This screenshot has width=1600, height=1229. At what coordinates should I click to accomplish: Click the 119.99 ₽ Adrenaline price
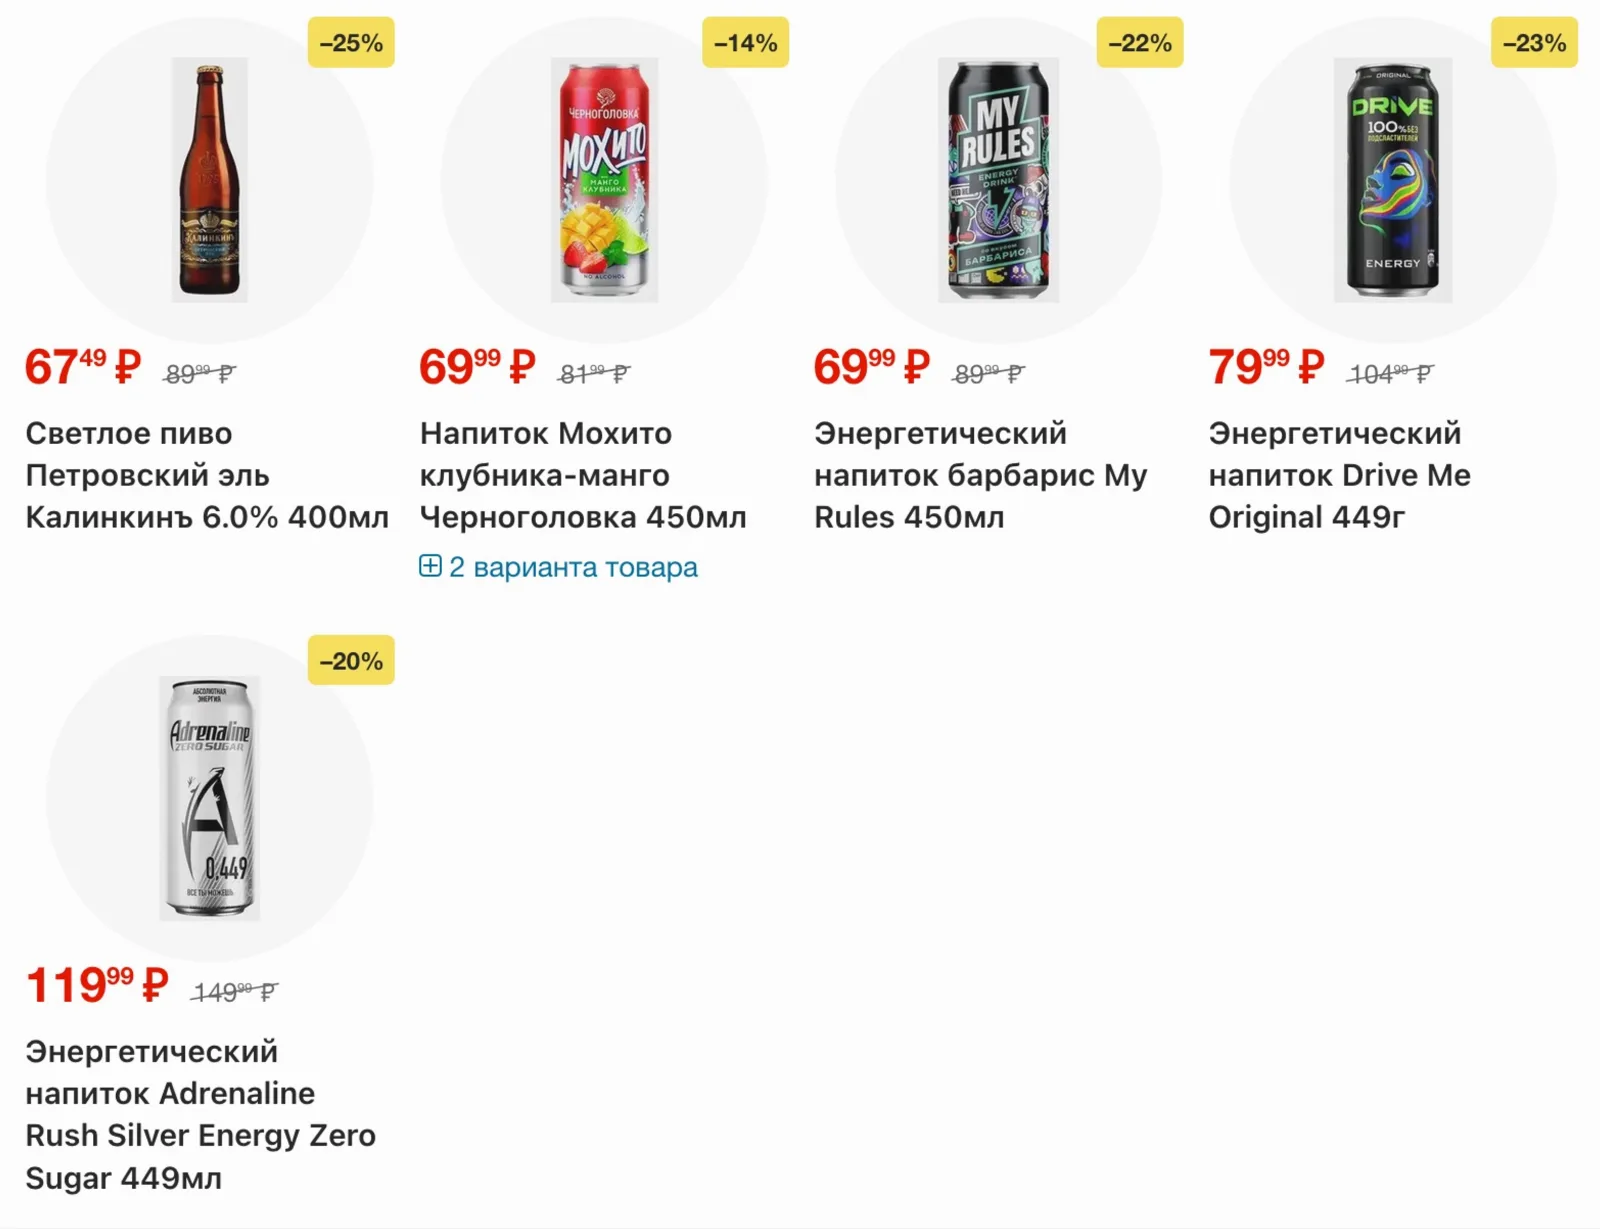(x=97, y=985)
